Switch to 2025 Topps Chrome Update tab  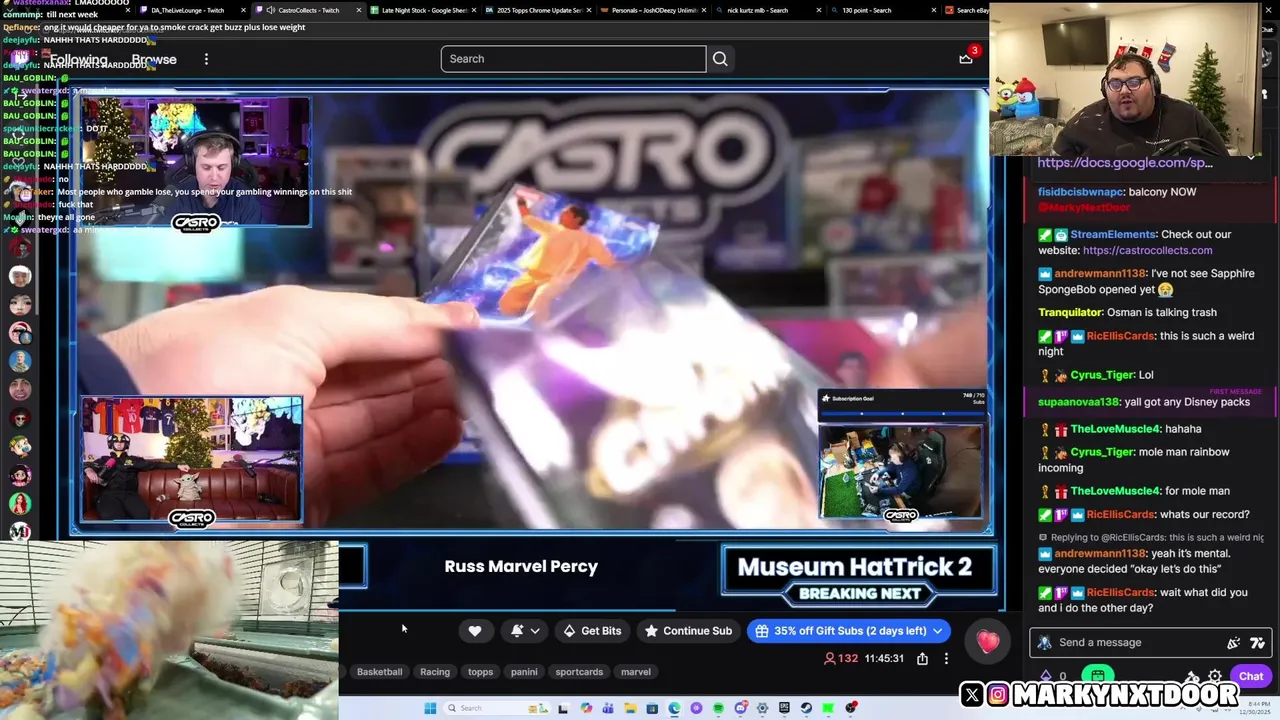click(x=538, y=10)
